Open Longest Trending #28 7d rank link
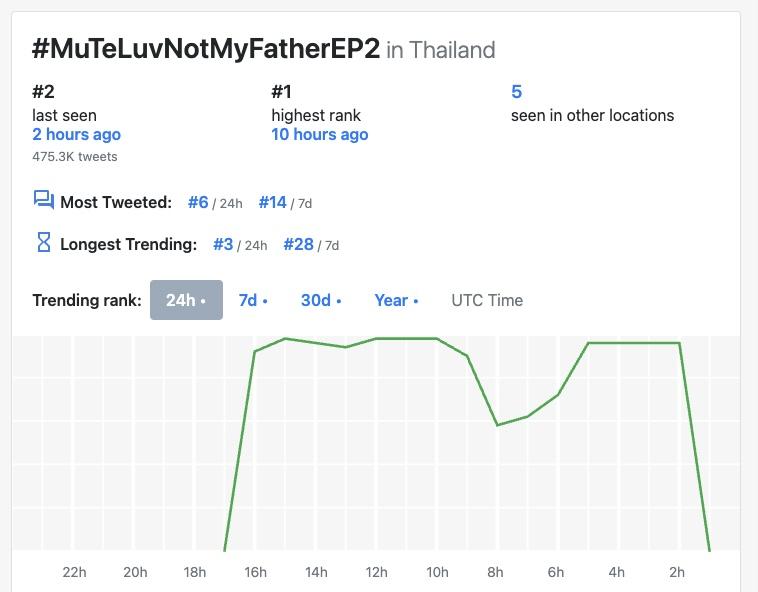The image size is (758, 592). click(299, 244)
